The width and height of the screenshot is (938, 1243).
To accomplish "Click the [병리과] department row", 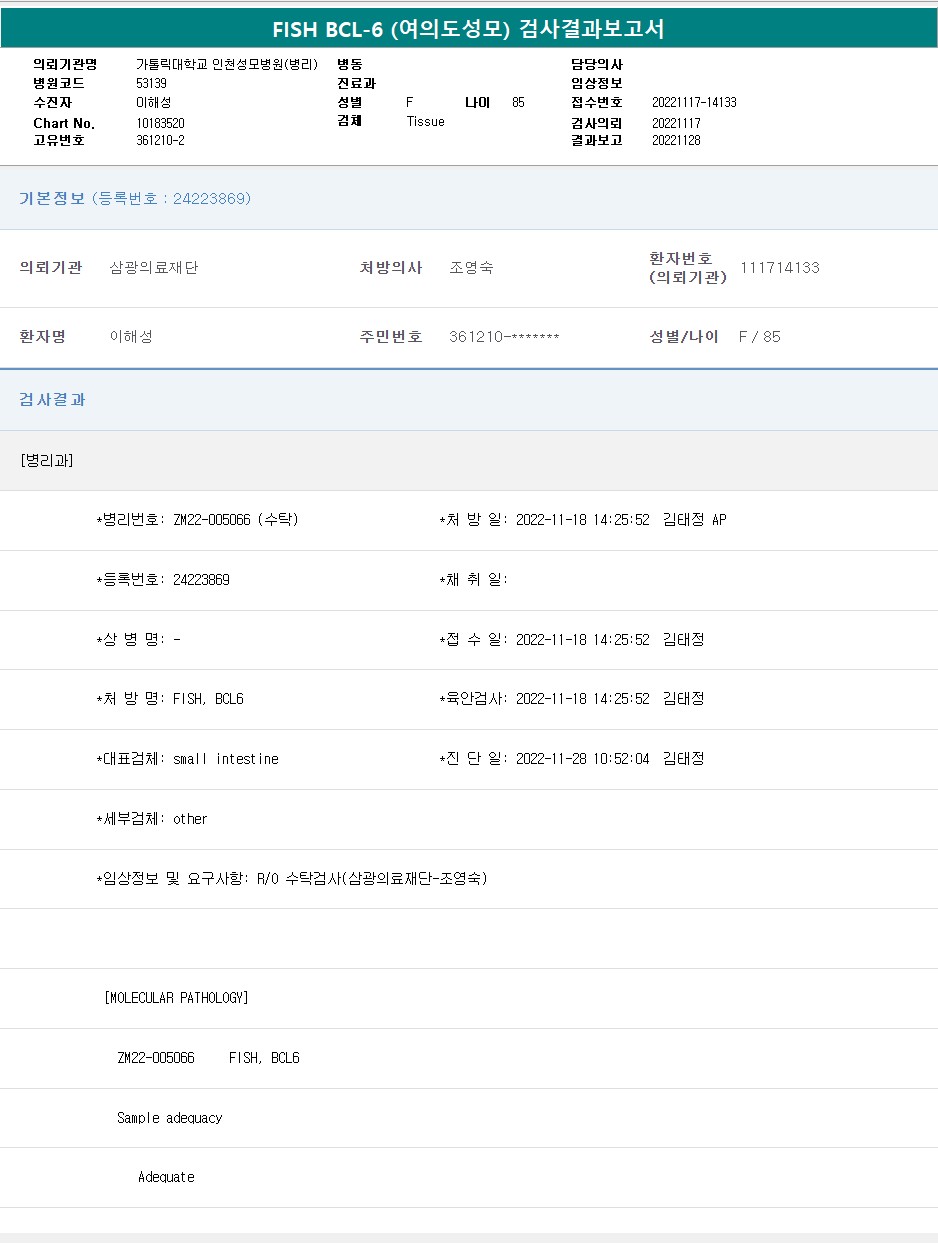I will point(46,460).
